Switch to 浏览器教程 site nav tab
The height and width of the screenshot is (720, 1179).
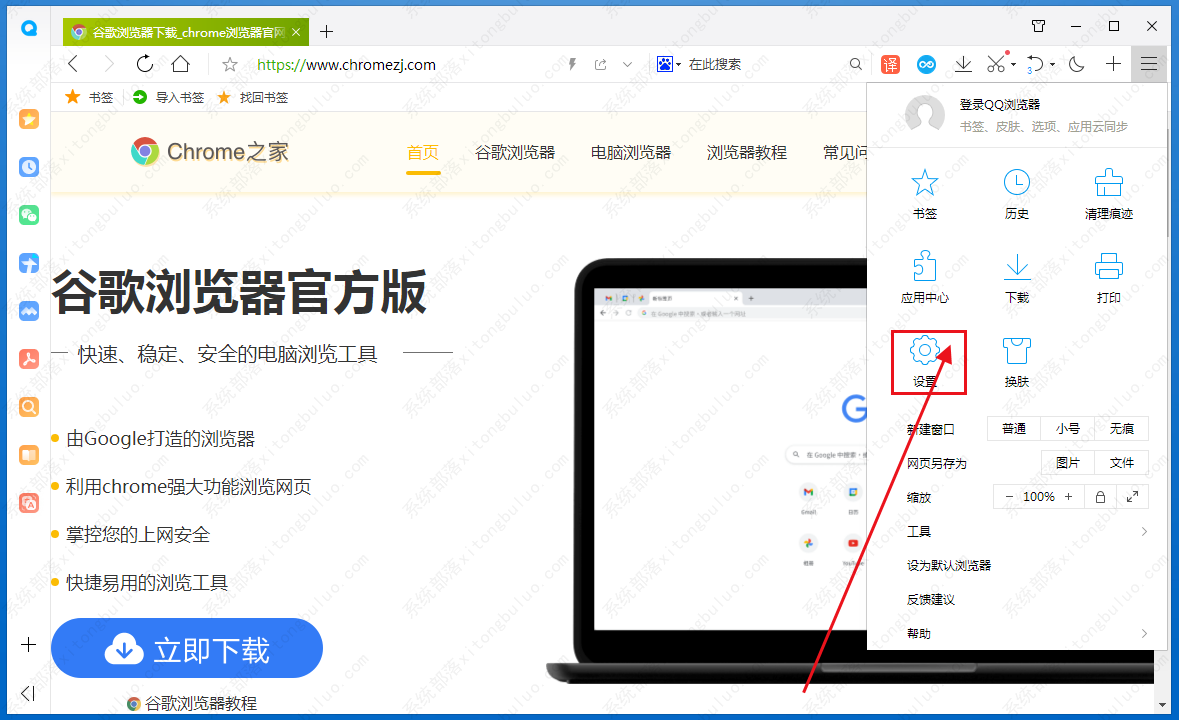tap(747, 153)
